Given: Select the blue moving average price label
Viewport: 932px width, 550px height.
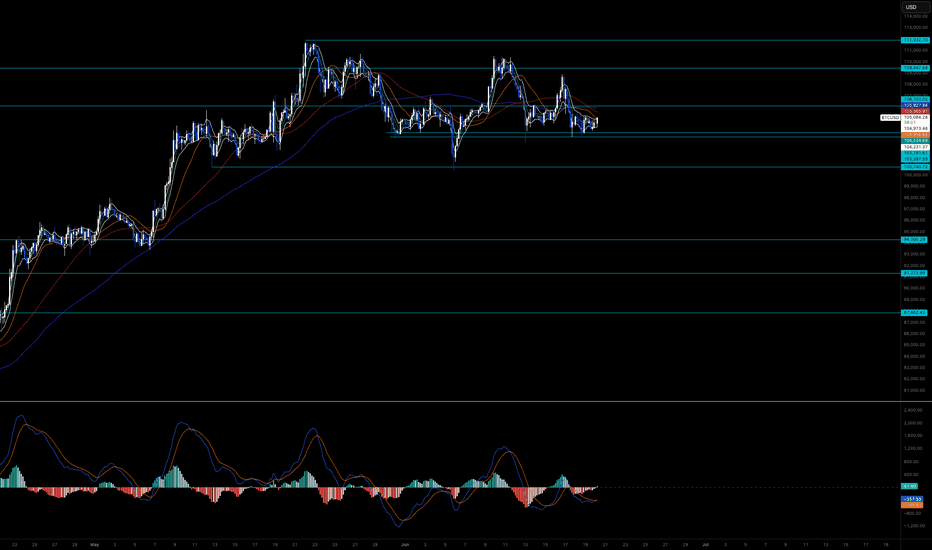Looking at the screenshot, I should point(915,105).
